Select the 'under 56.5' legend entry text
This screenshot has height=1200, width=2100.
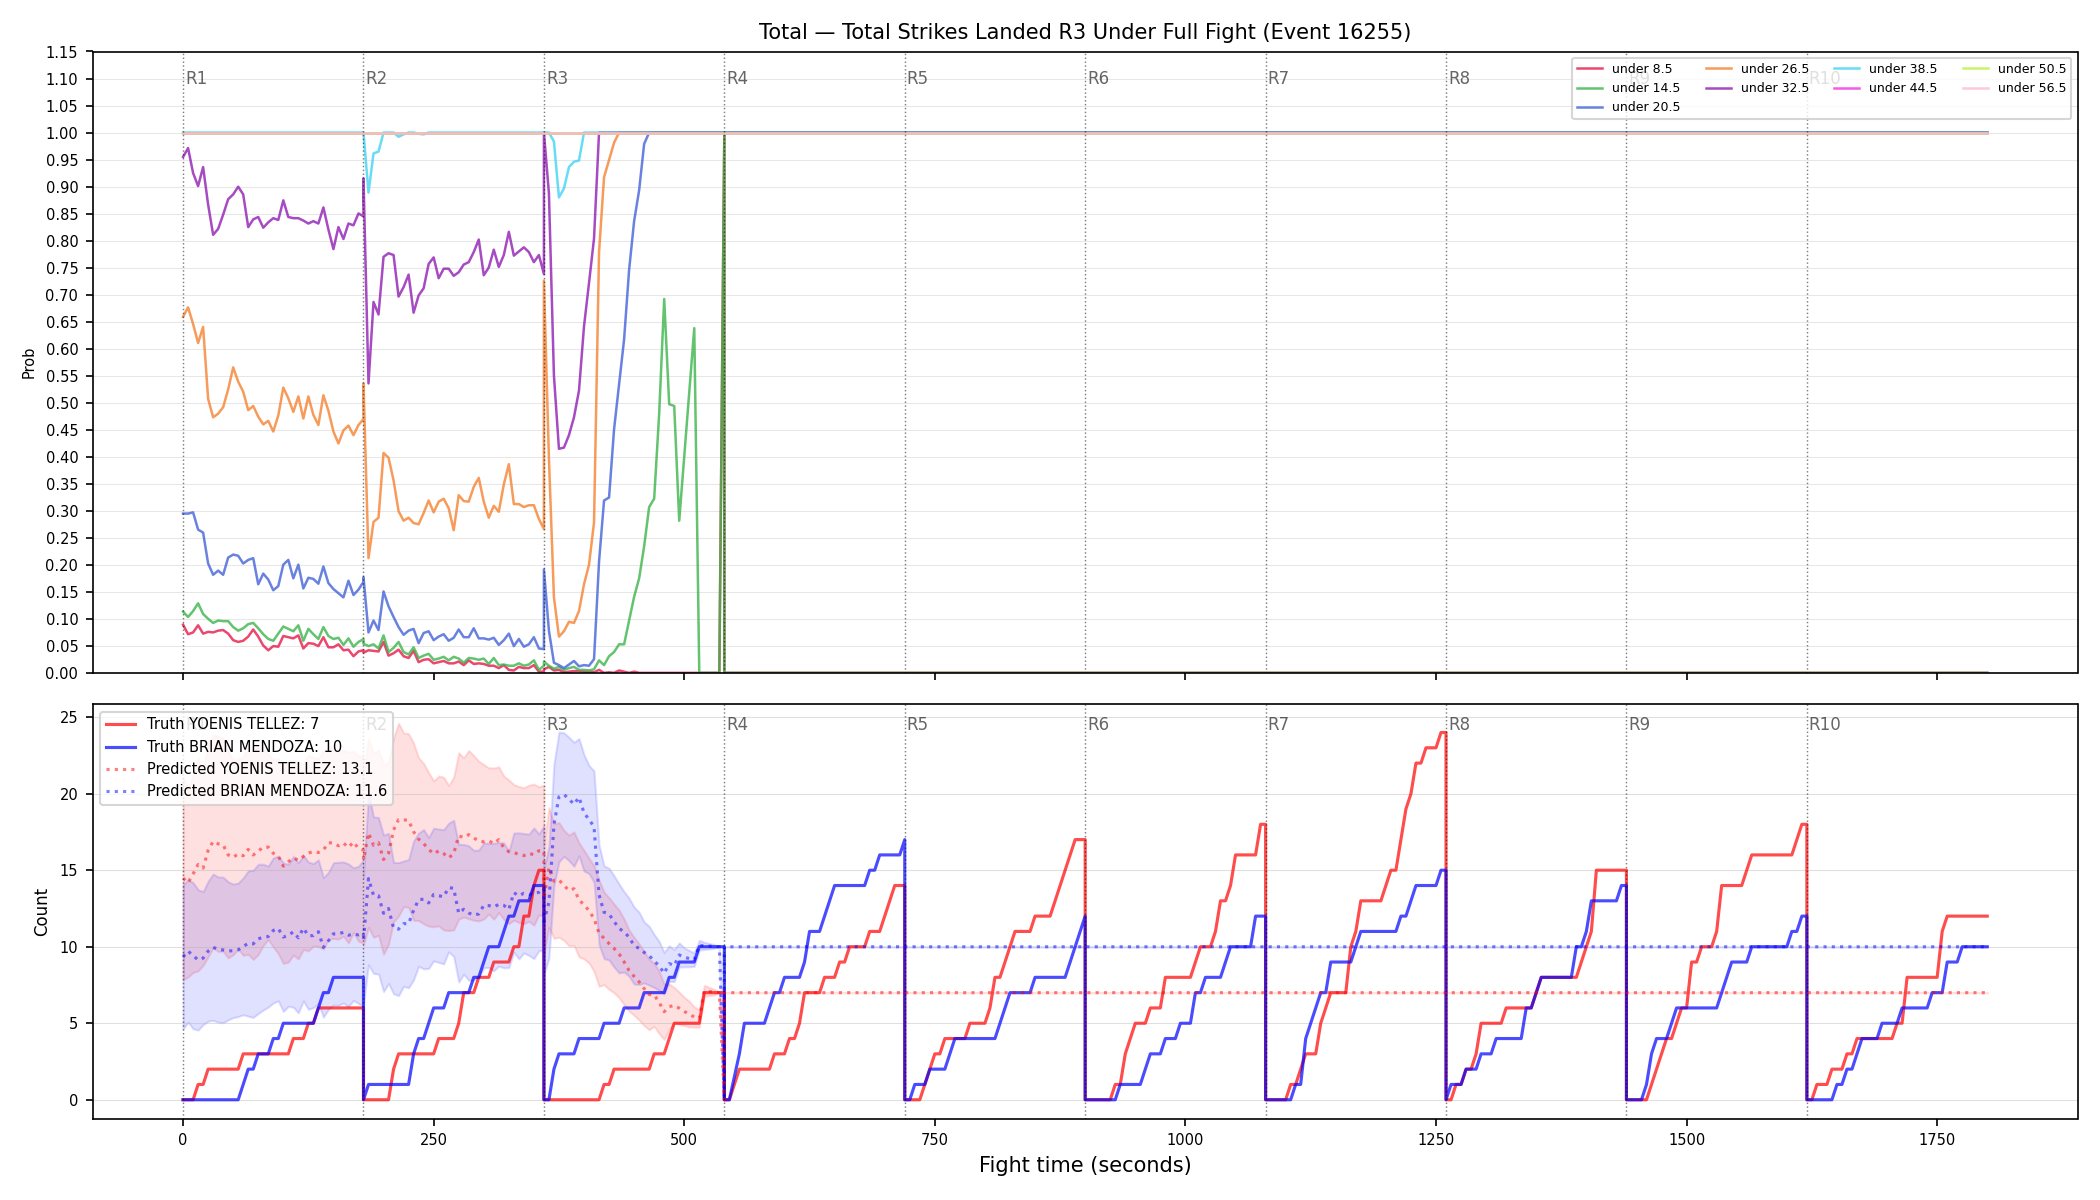[x=2032, y=88]
